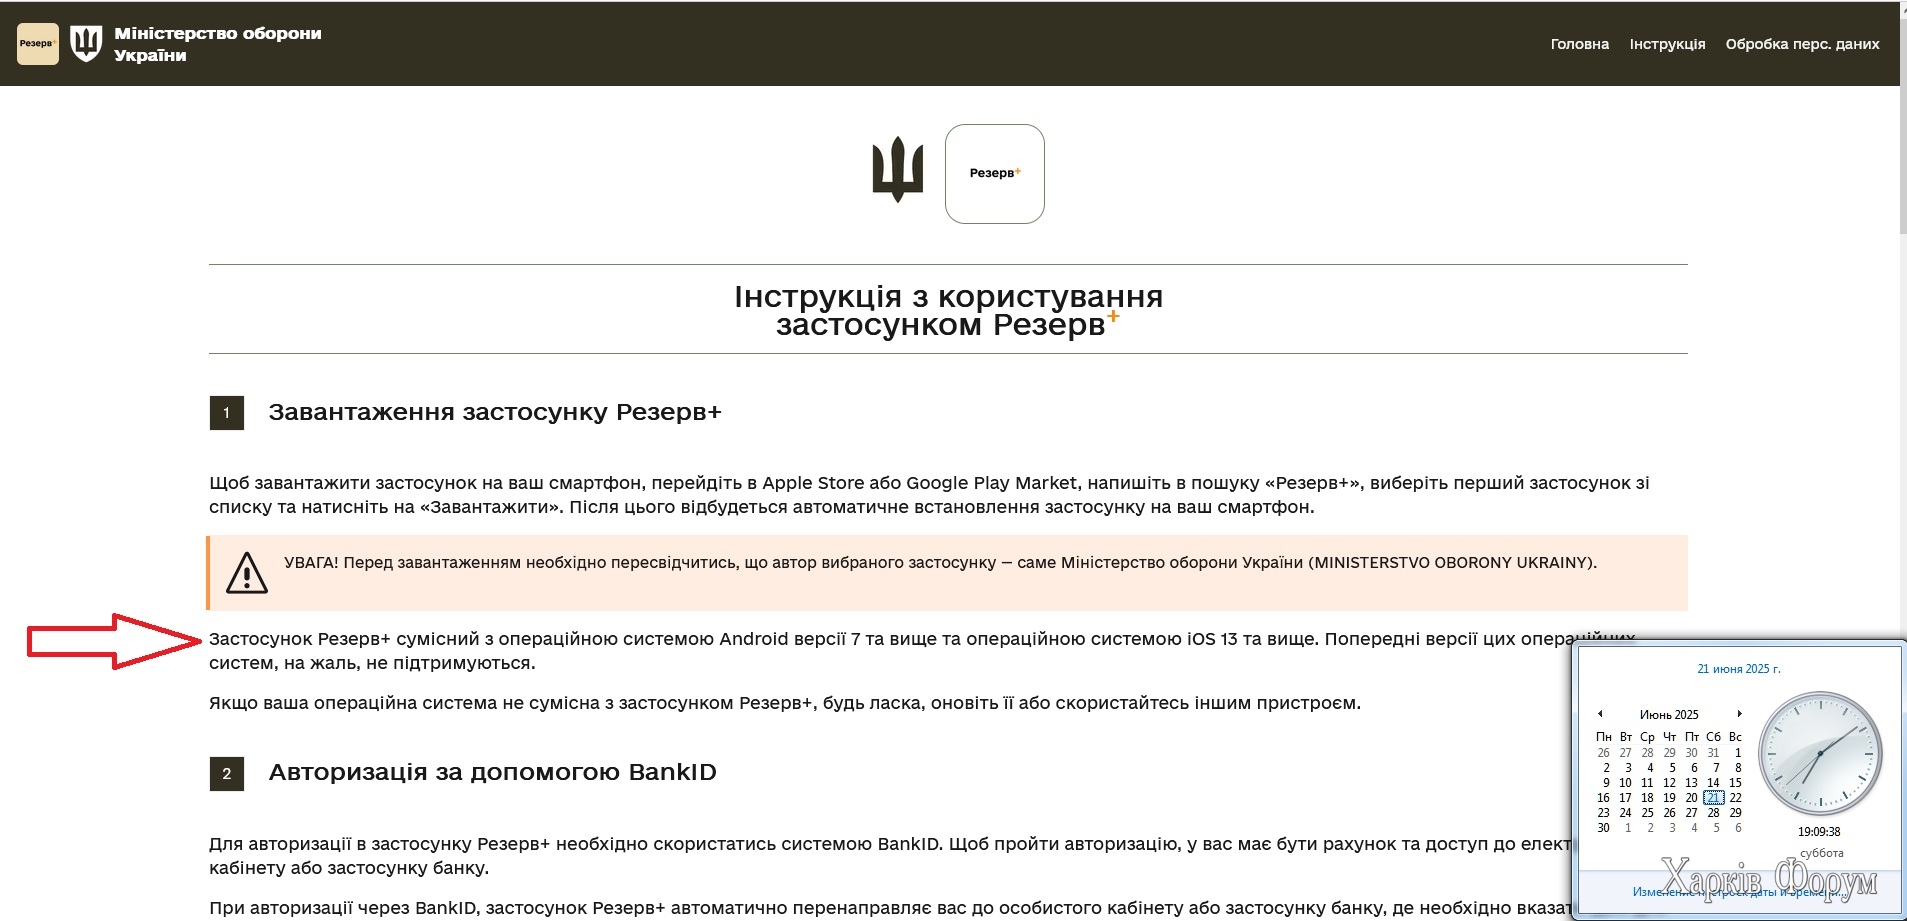Click the warning triangle icon in the УВАГА box

click(247, 573)
